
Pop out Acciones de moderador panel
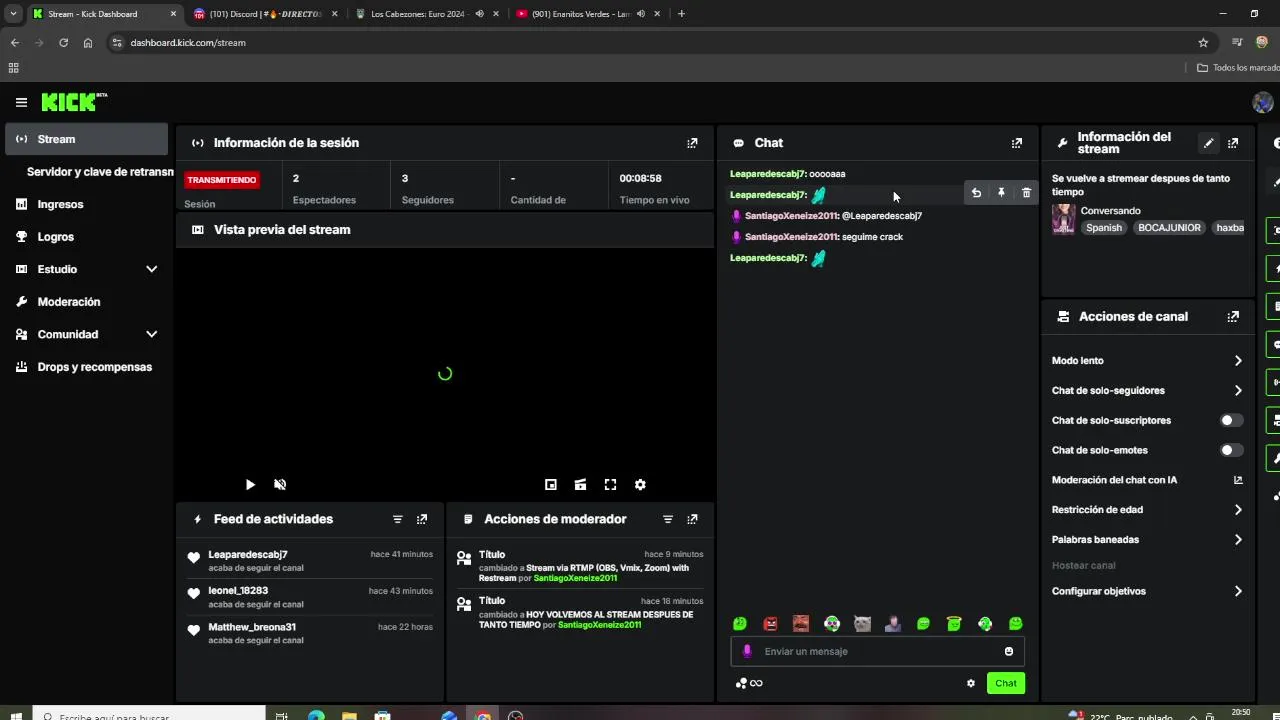click(x=692, y=519)
